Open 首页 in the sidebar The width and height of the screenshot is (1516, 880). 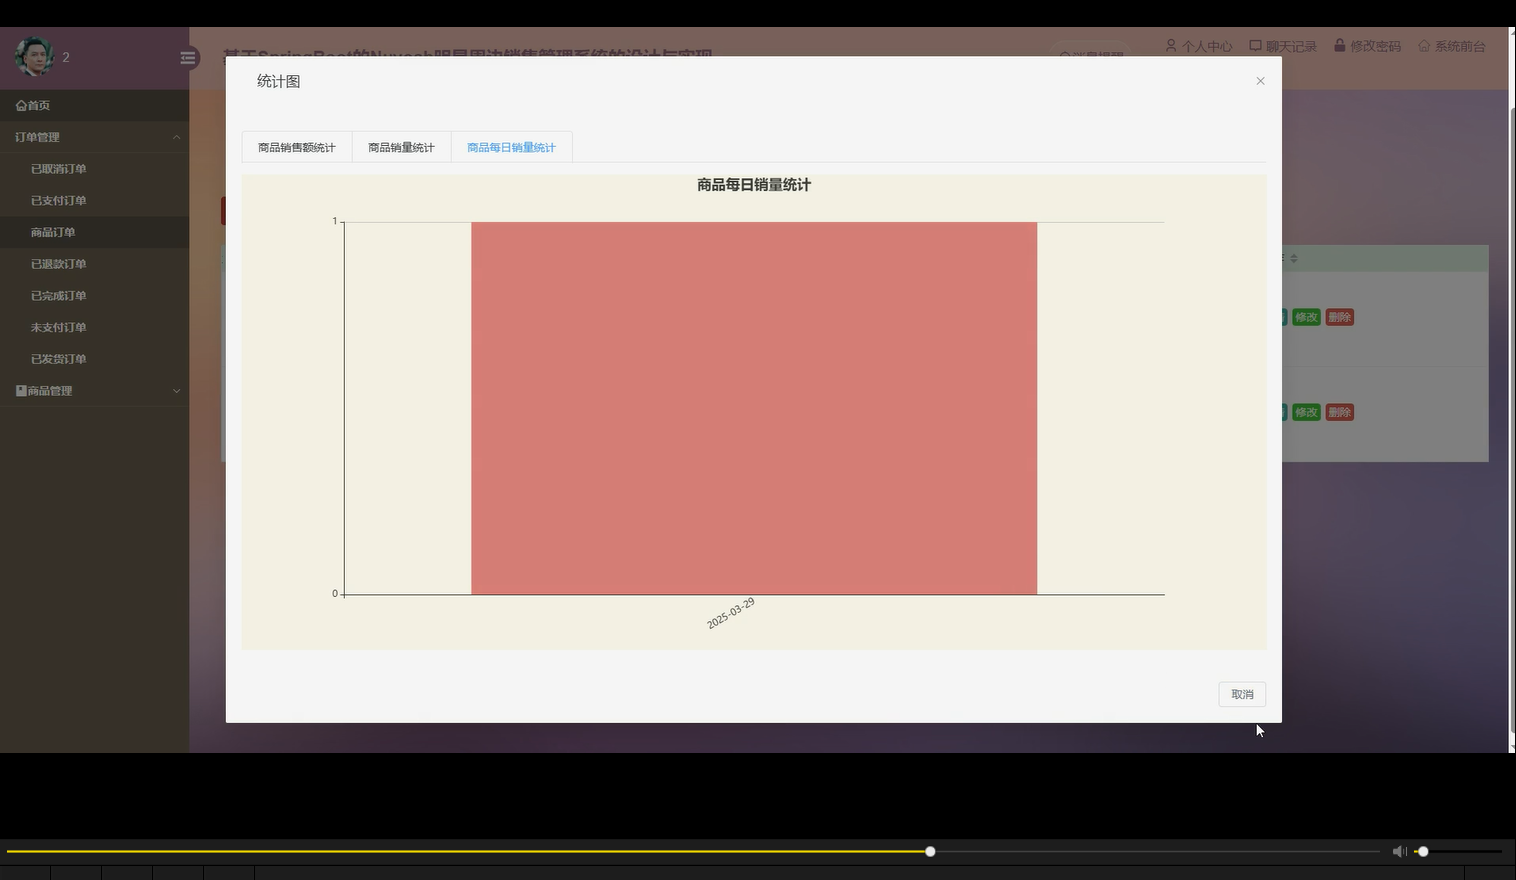(94, 105)
